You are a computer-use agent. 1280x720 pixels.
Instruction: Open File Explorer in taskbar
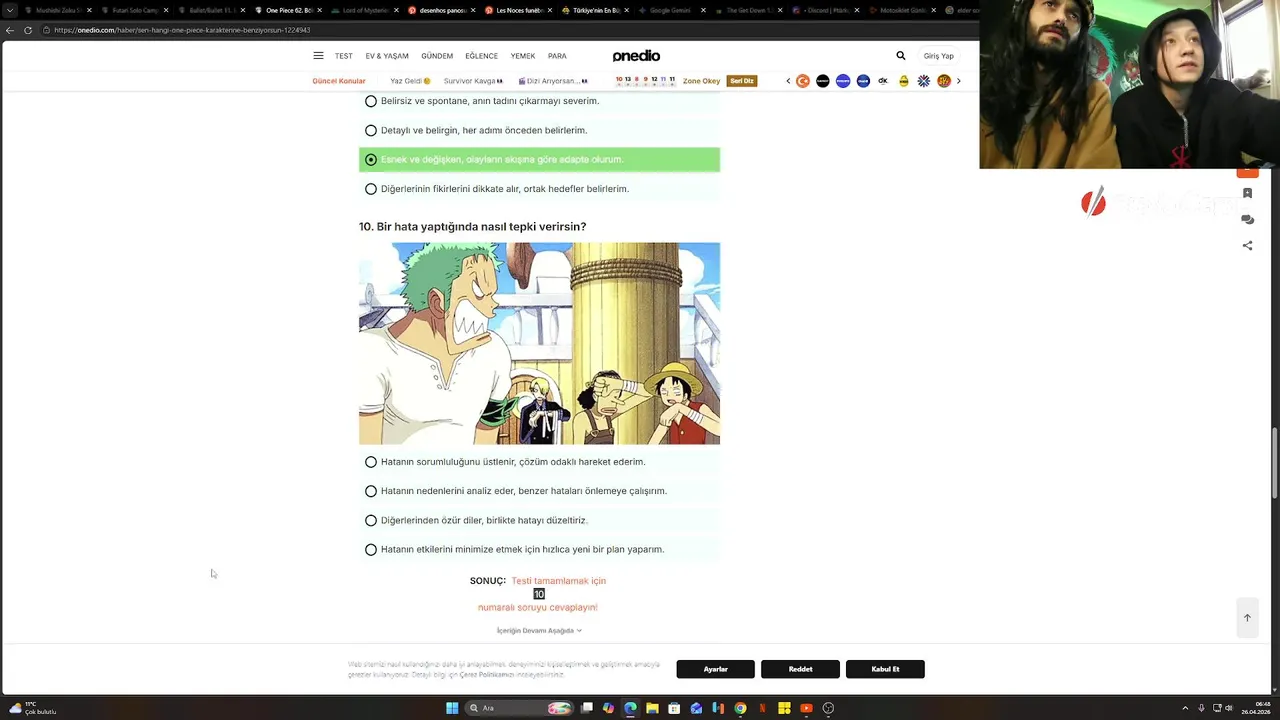[652, 708]
